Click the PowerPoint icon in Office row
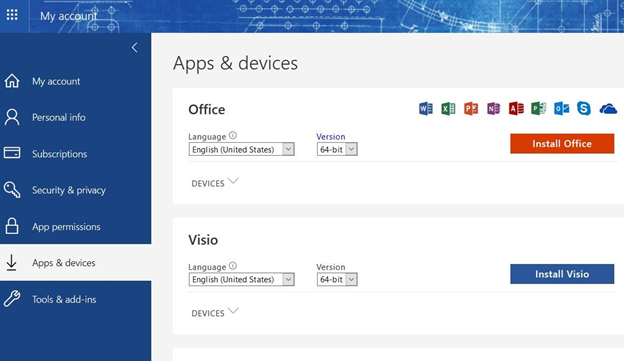Viewport: 624px width, 361px height. (471, 108)
